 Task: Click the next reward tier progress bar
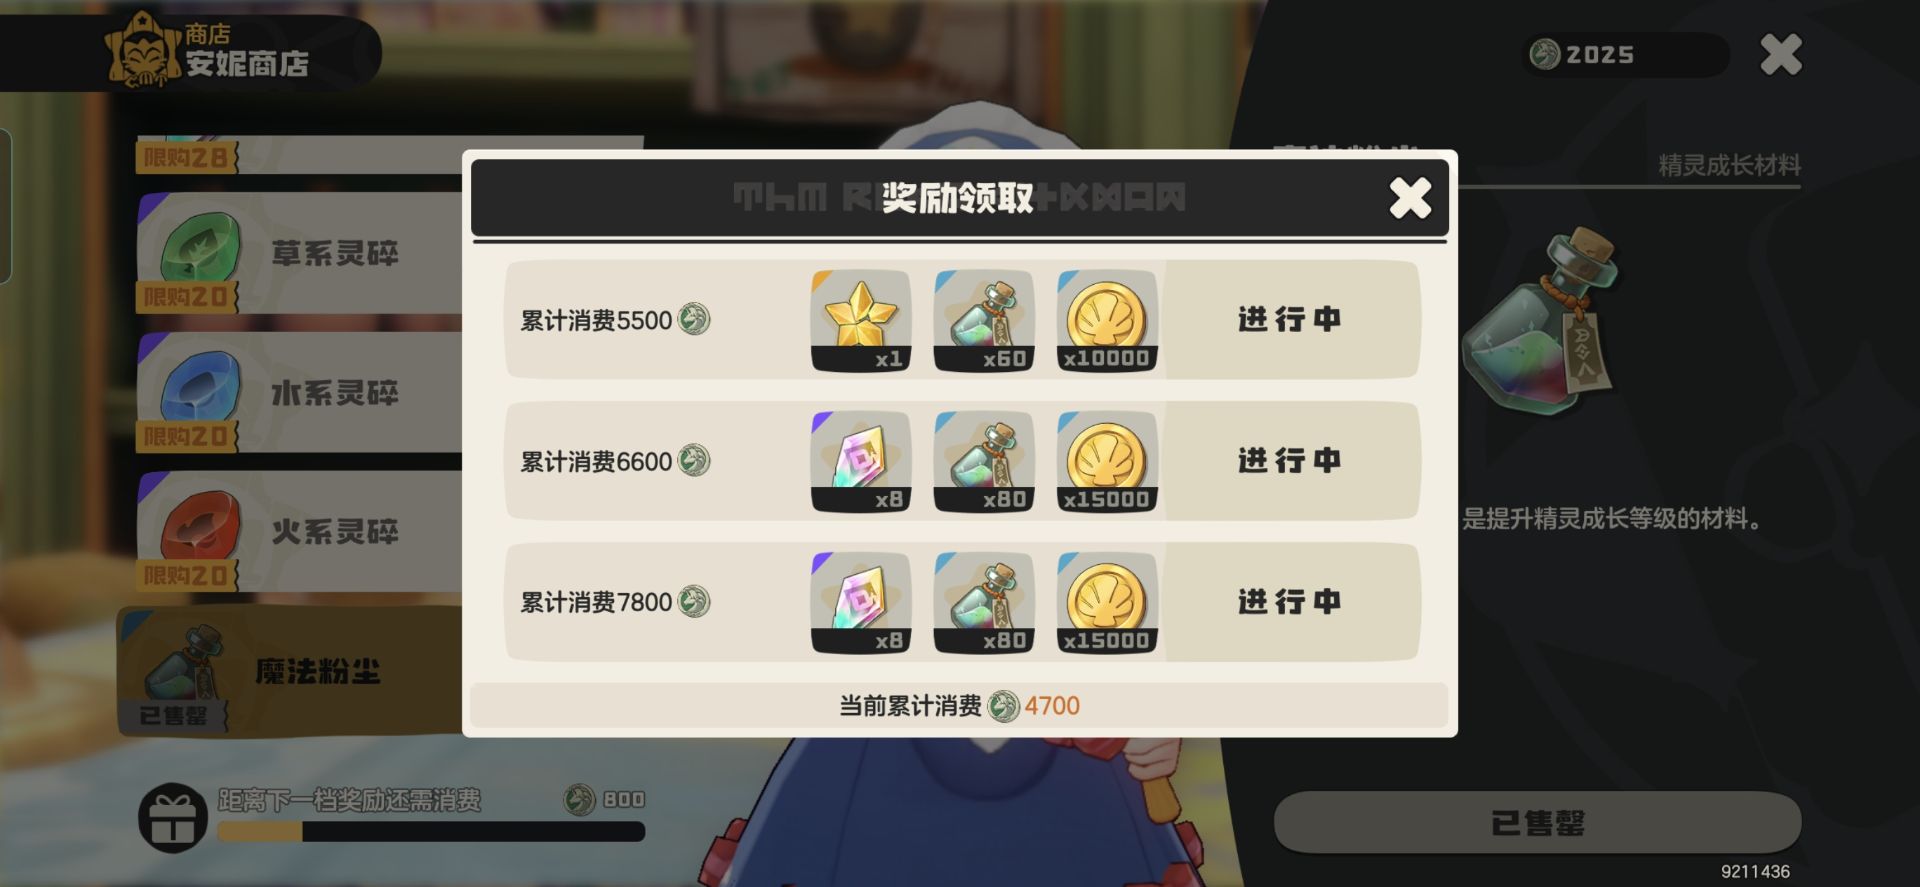(431, 832)
